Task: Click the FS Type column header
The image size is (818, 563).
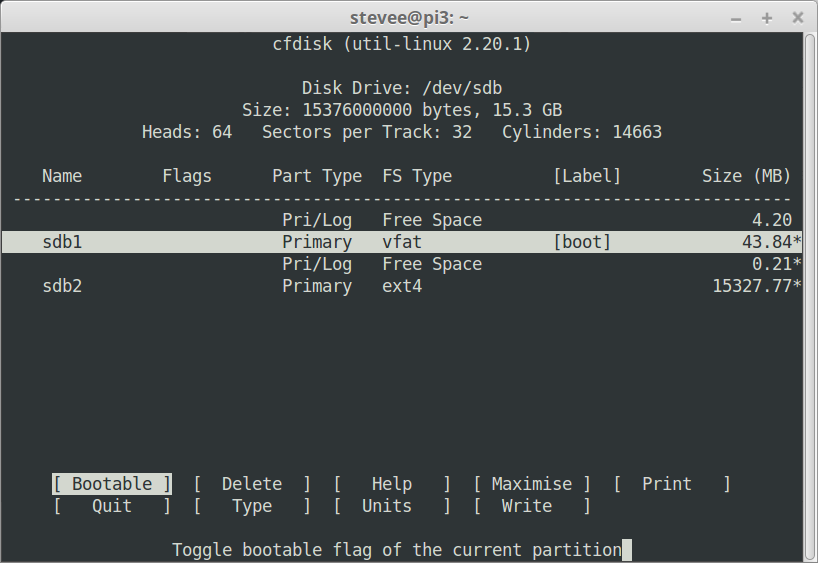Action: 417,176
